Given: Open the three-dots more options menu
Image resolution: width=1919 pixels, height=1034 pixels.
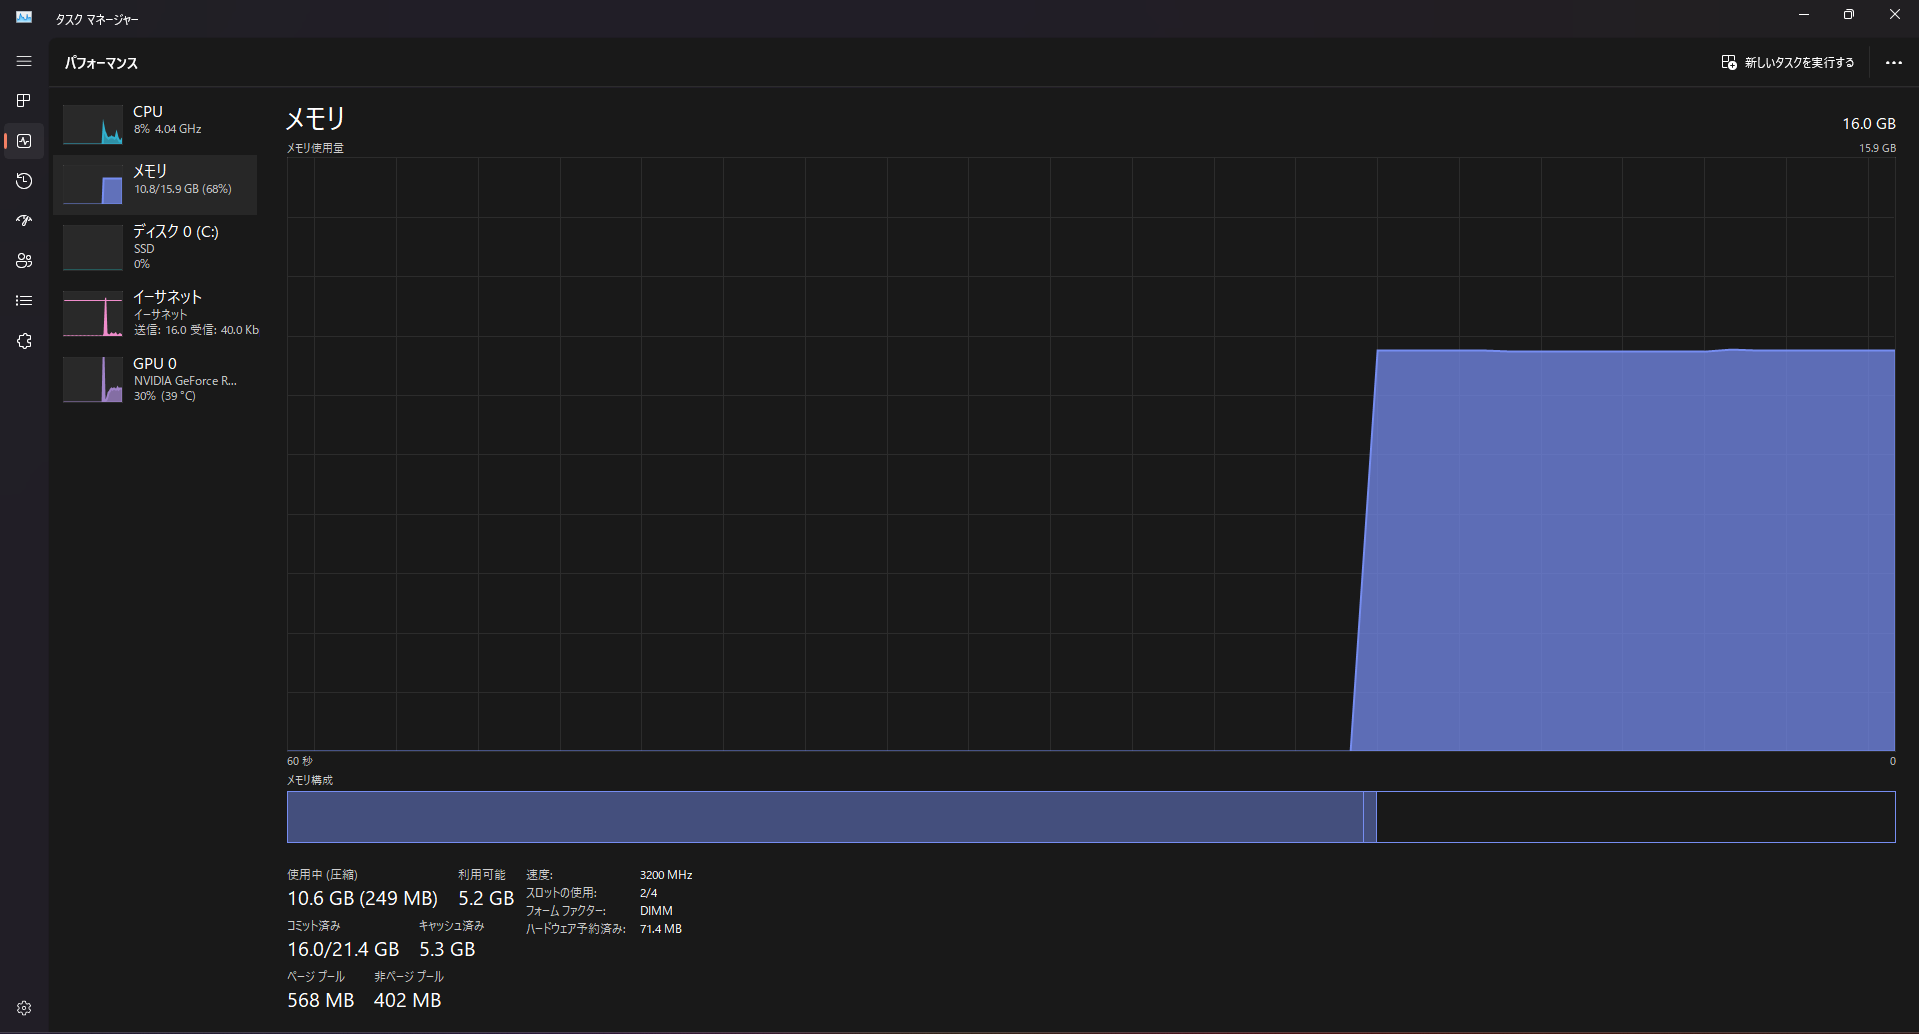Looking at the screenshot, I should (1893, 62).
